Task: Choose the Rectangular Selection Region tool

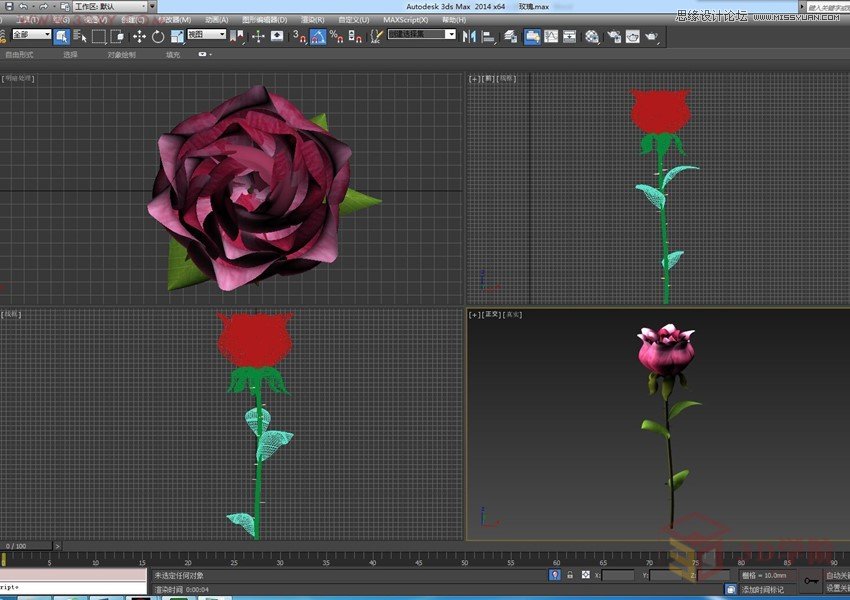Action: [x=99, y=37]
